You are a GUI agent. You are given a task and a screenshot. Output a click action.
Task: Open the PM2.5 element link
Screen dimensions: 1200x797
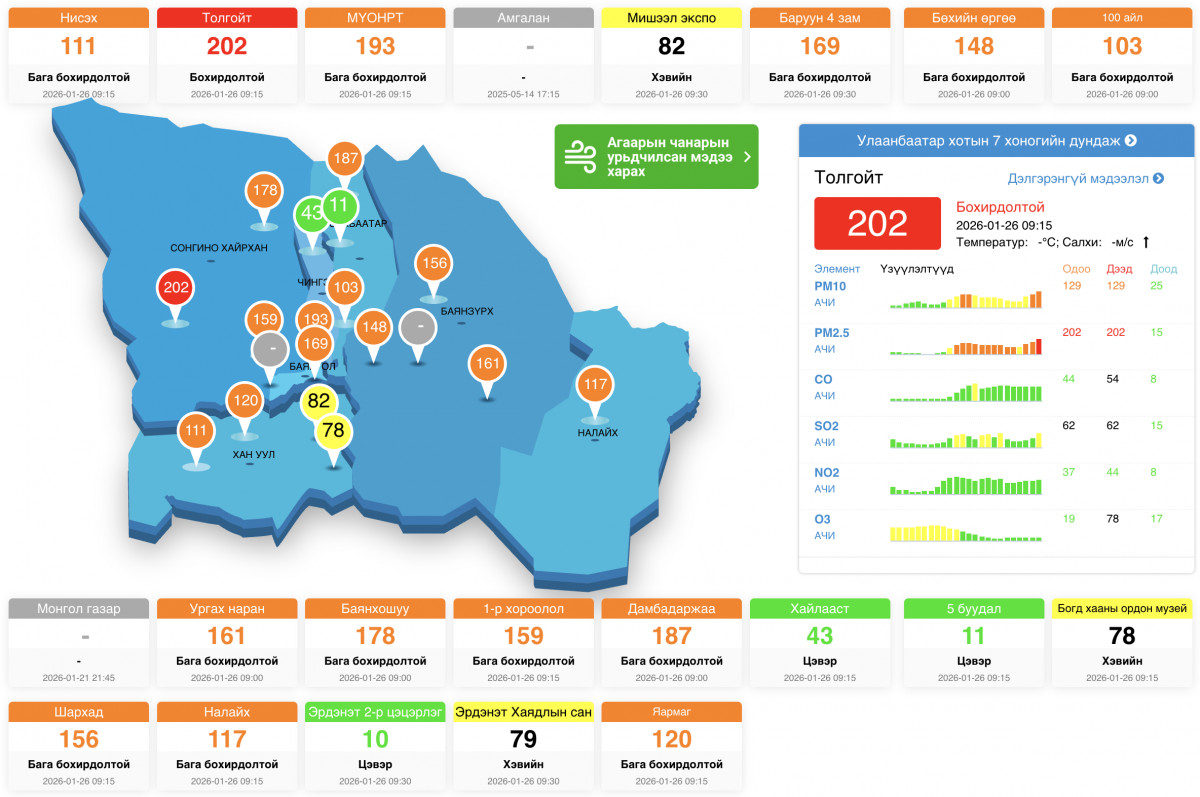pyautogui.click(x=832, y=332)
